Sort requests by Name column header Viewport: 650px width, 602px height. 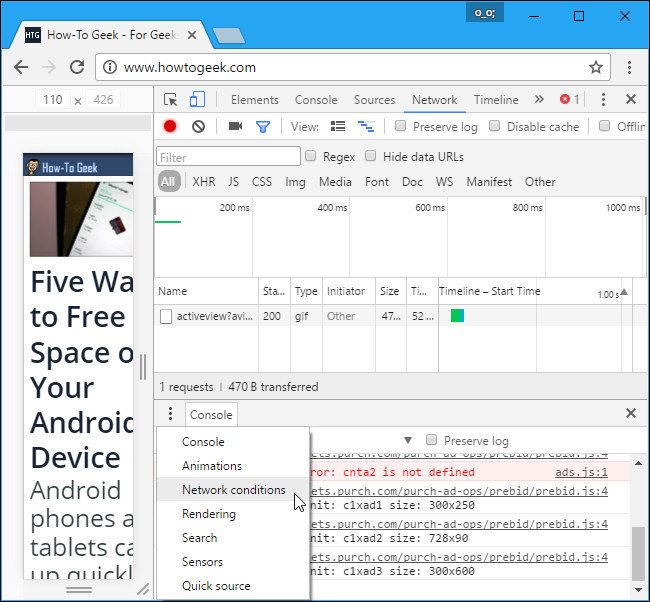[x=207, y=291]
